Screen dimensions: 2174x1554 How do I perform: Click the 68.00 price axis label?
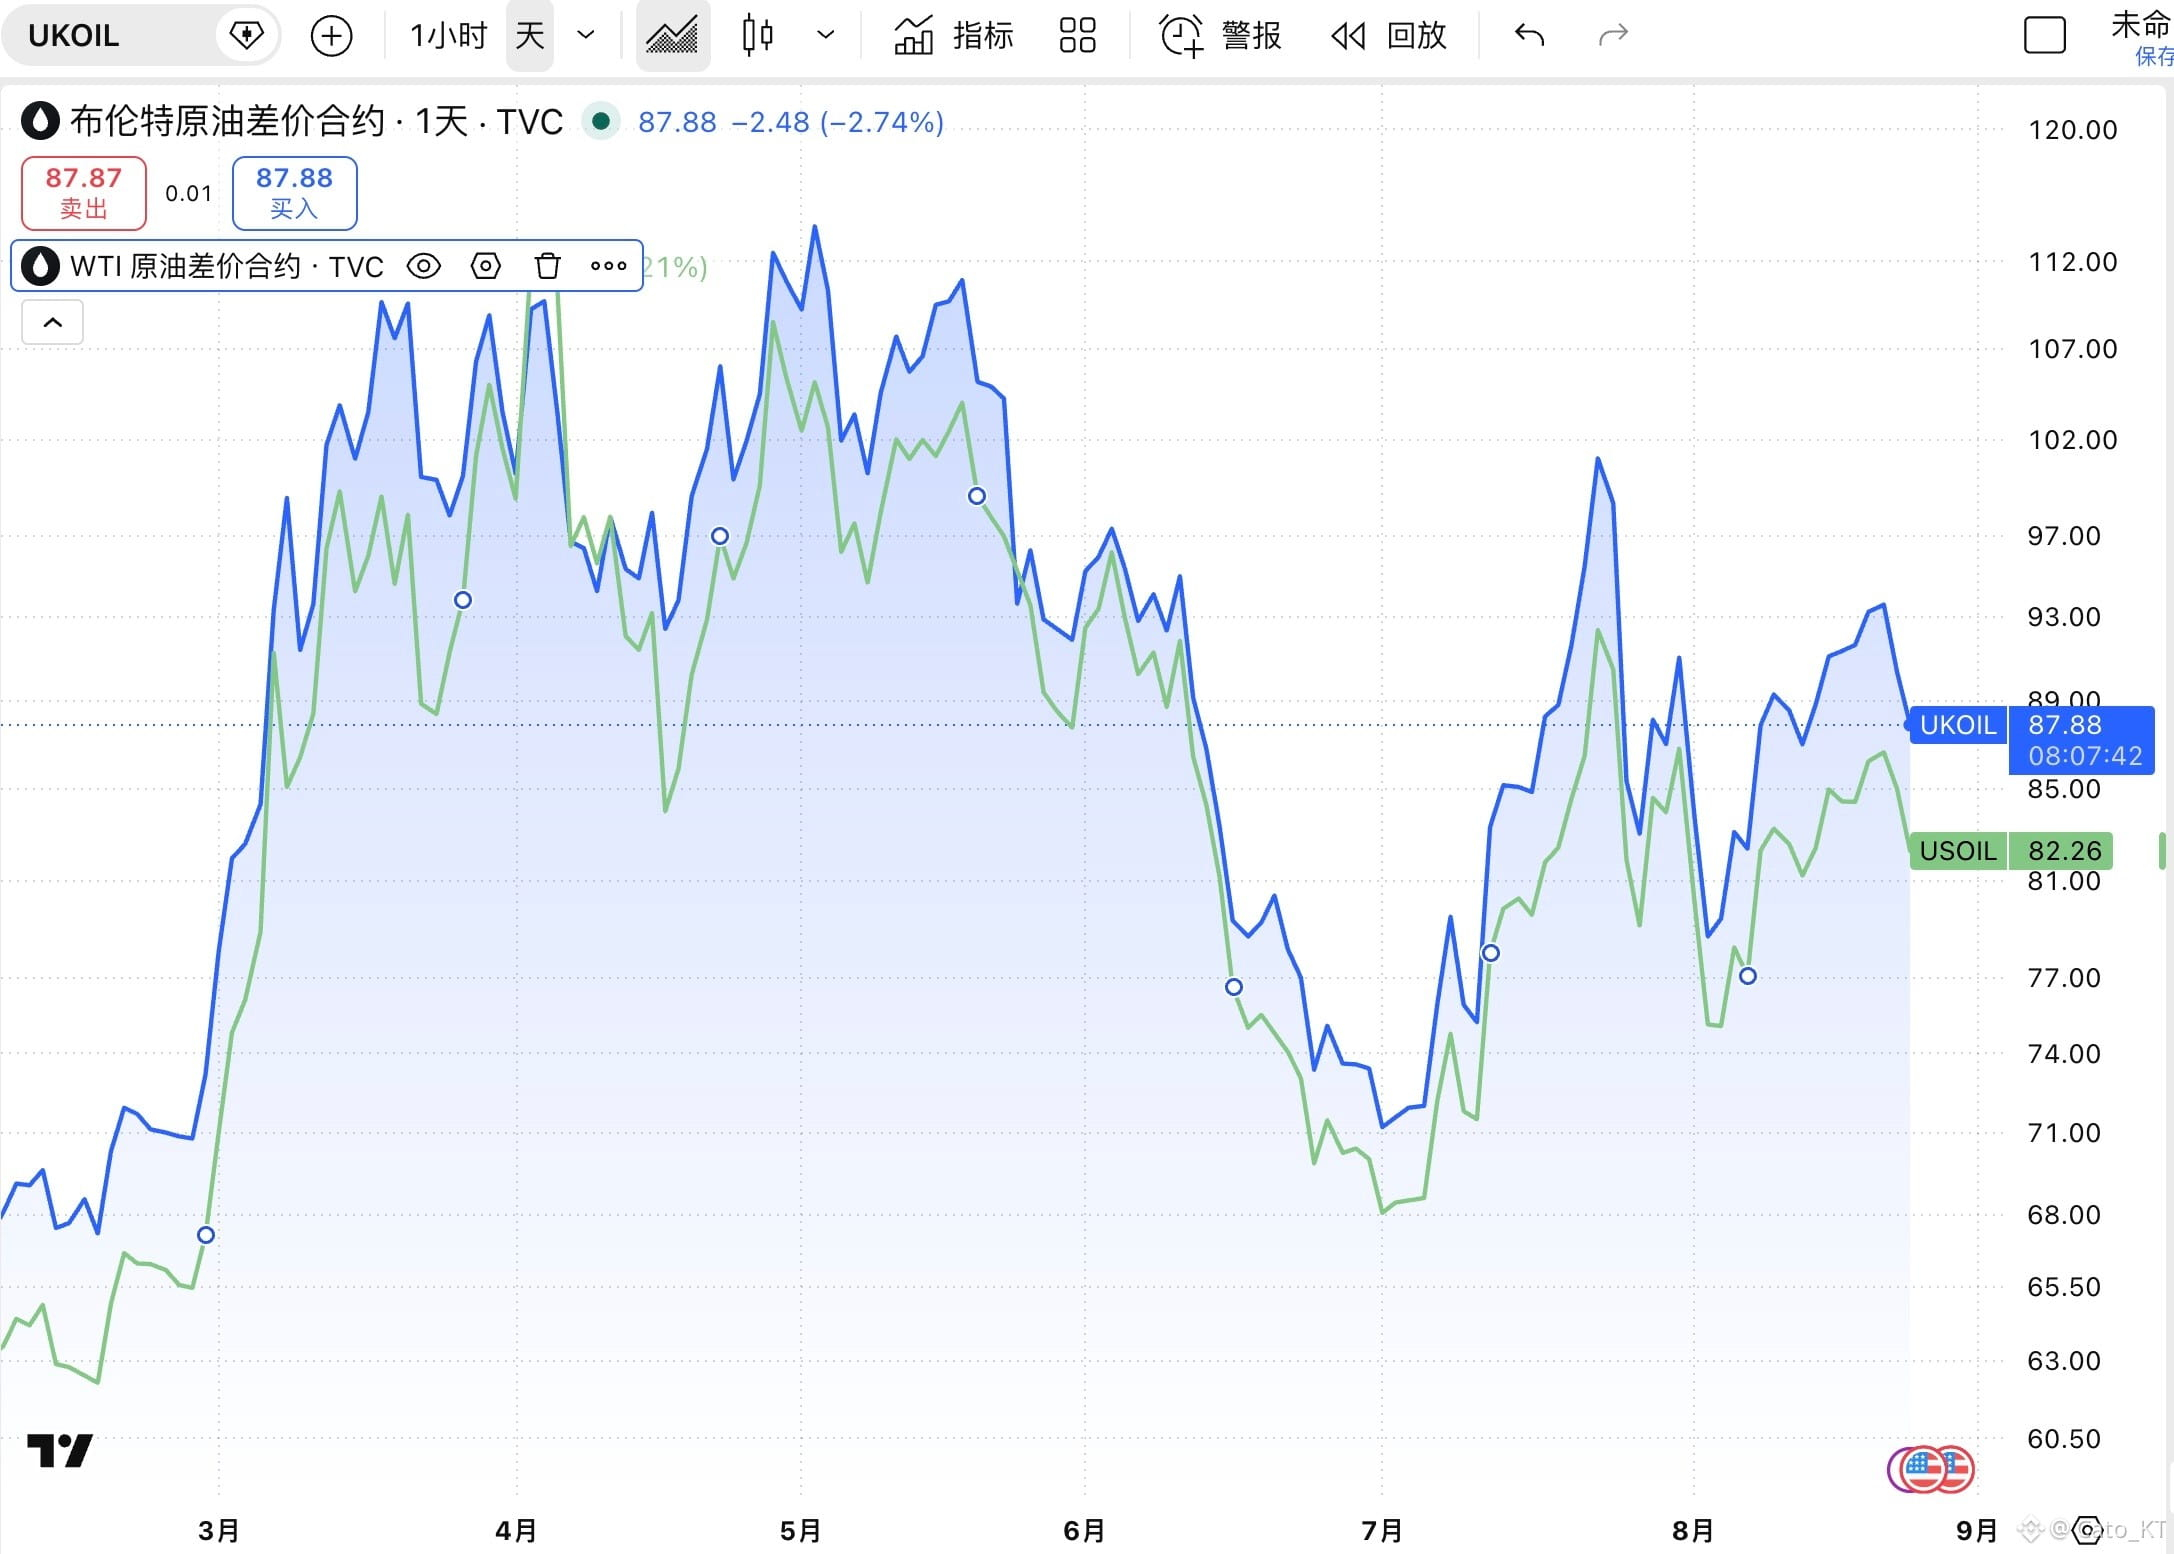pos(2064,1215)
